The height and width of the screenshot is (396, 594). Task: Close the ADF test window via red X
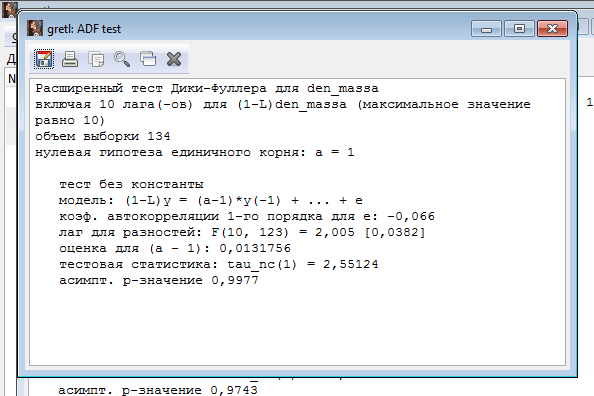click(552, 29)
